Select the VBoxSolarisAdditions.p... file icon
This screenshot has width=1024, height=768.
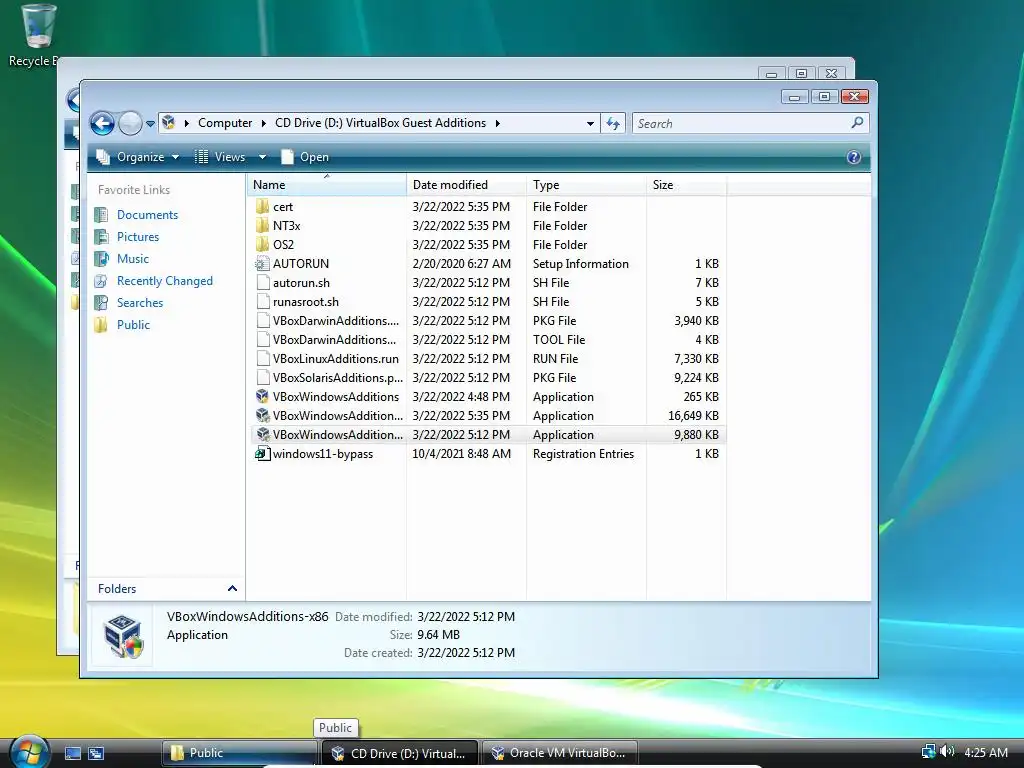(x=263, y=377)
